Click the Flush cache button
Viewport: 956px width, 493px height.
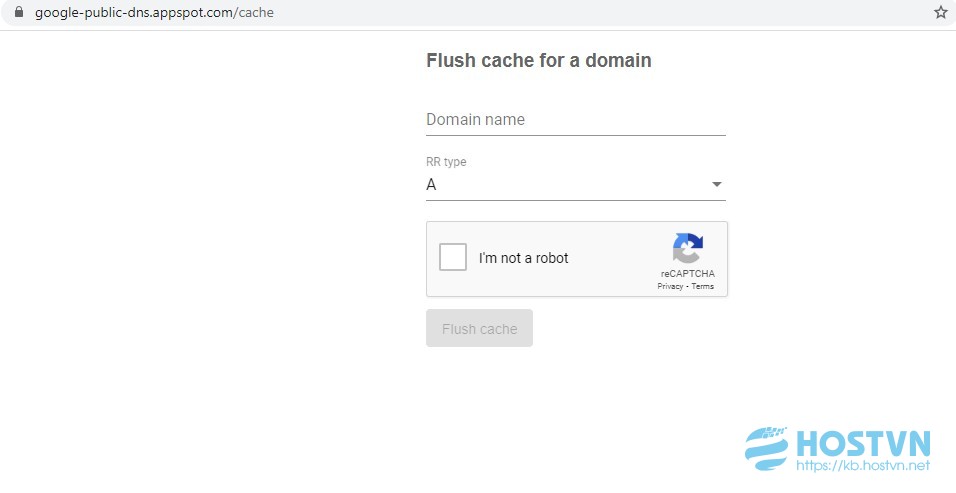(479, 328)
